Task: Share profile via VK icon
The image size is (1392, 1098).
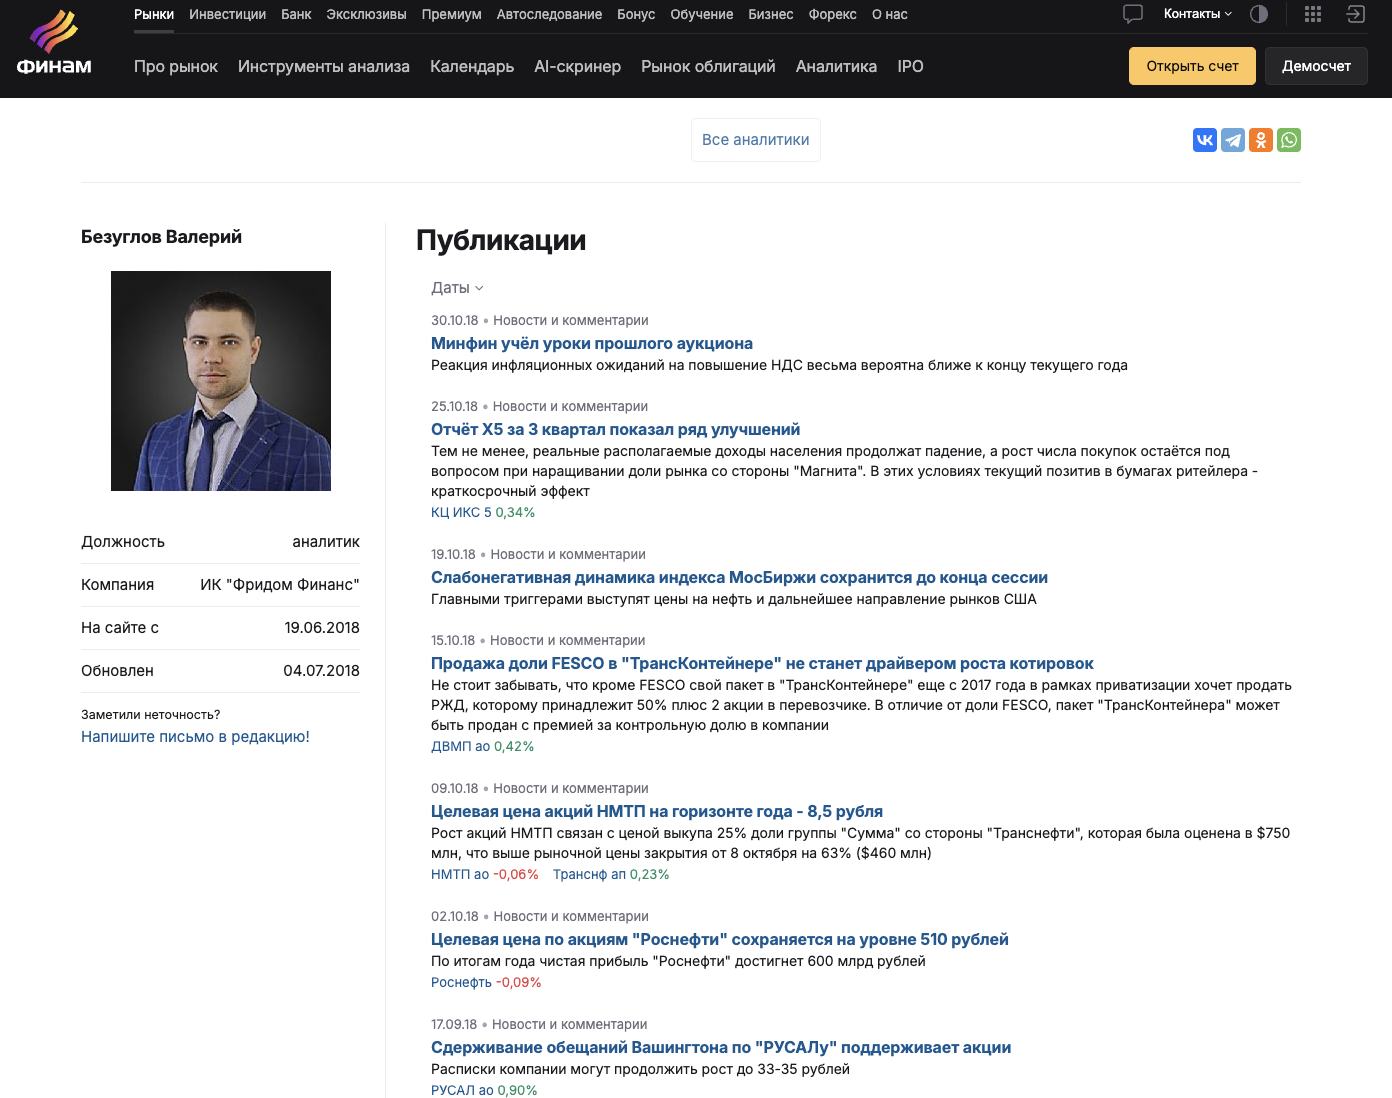Action: coord(1204,140)
